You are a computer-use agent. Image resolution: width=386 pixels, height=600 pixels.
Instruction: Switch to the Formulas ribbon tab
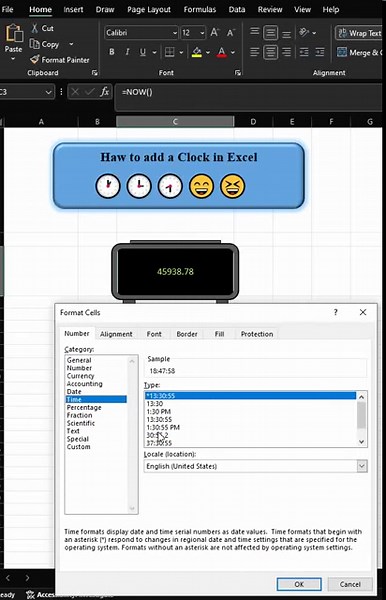tap(200, 10)
